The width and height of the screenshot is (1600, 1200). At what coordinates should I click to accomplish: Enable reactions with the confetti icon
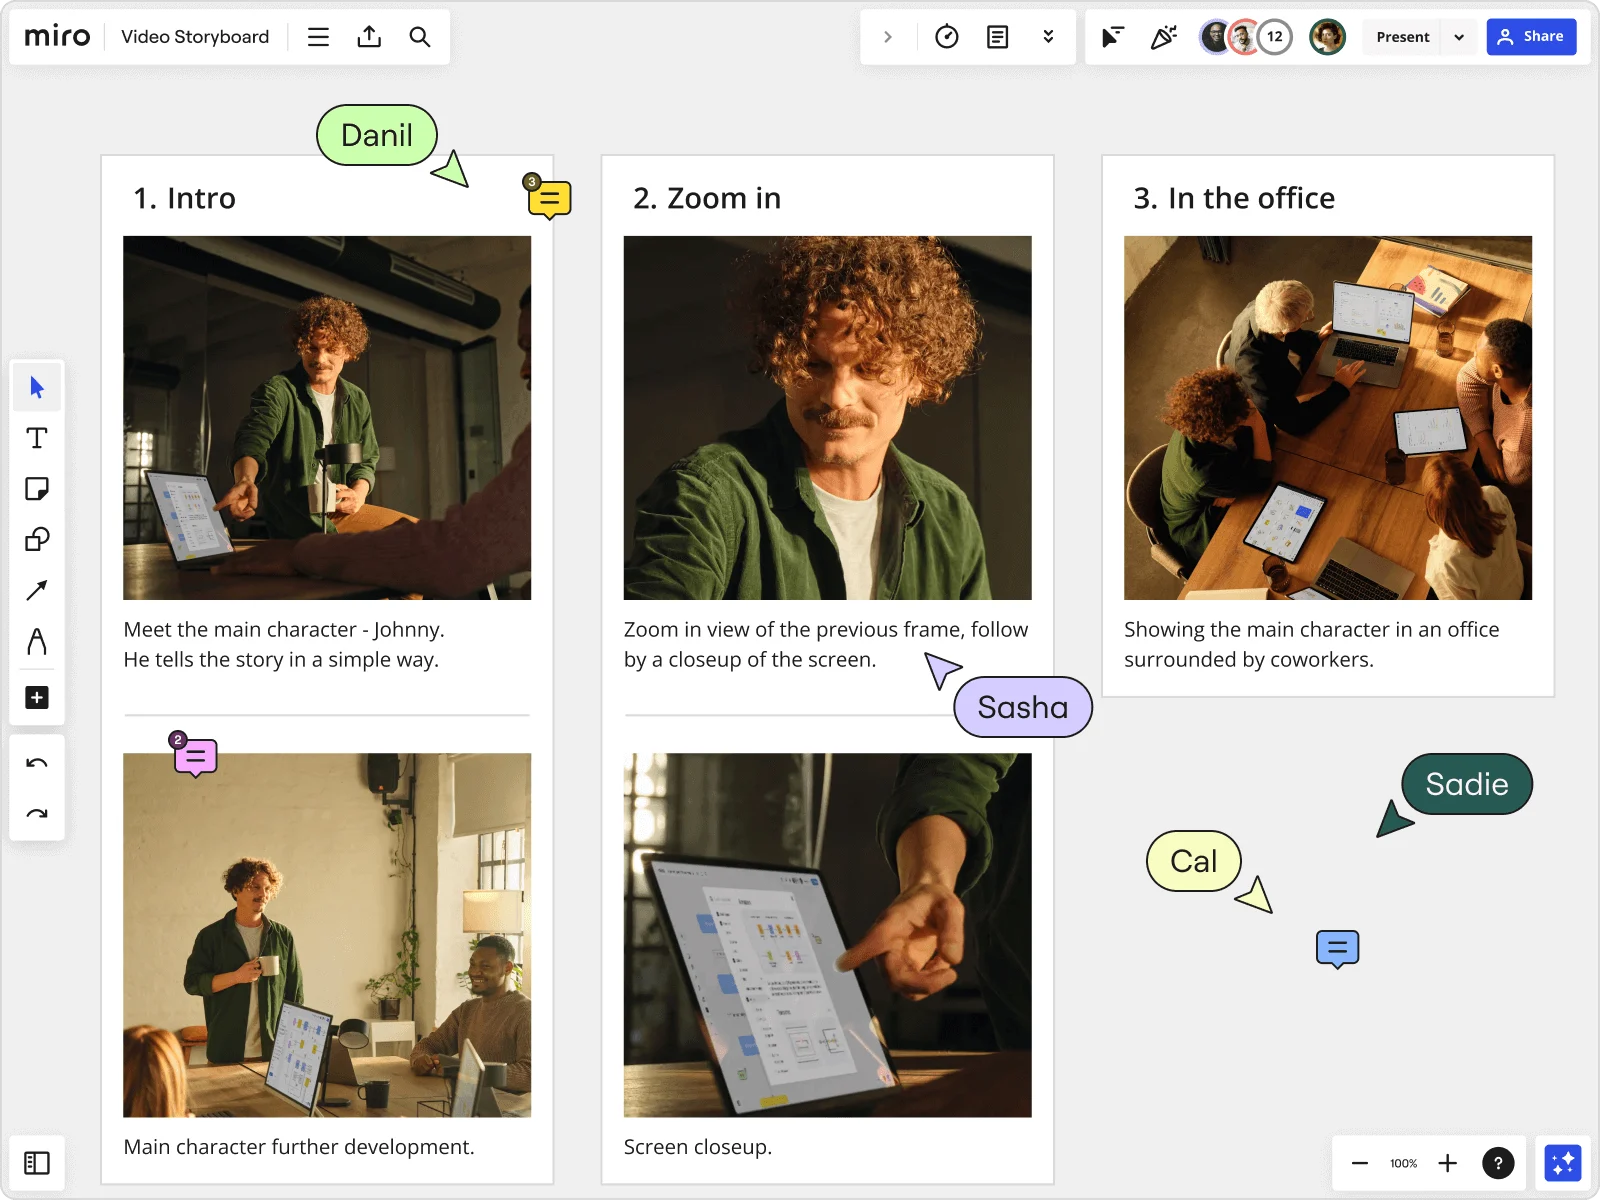(x=1163, y=36)
